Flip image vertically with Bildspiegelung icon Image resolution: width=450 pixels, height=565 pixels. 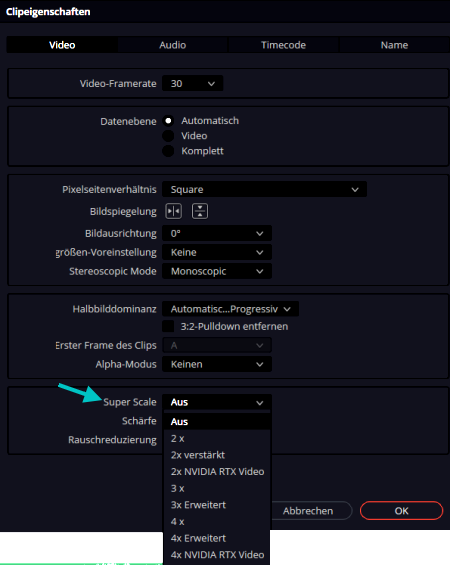pos(200,211)
